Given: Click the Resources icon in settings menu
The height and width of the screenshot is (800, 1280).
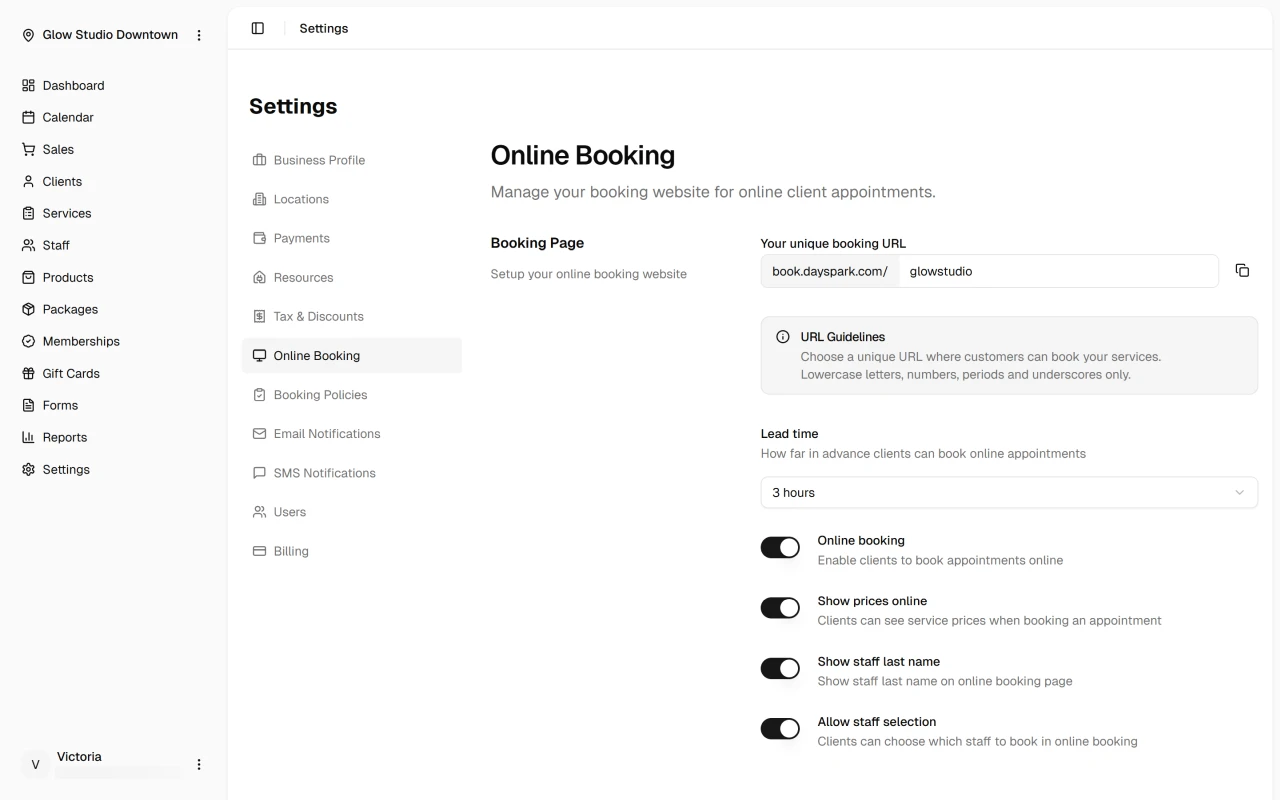Looking at the screenshot, I should point(259,278).
